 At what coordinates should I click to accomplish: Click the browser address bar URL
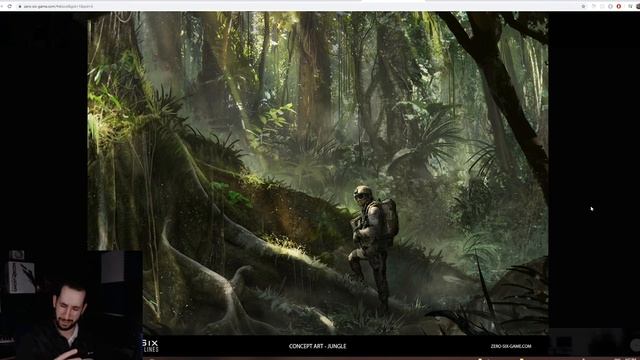tap(58, 7)
